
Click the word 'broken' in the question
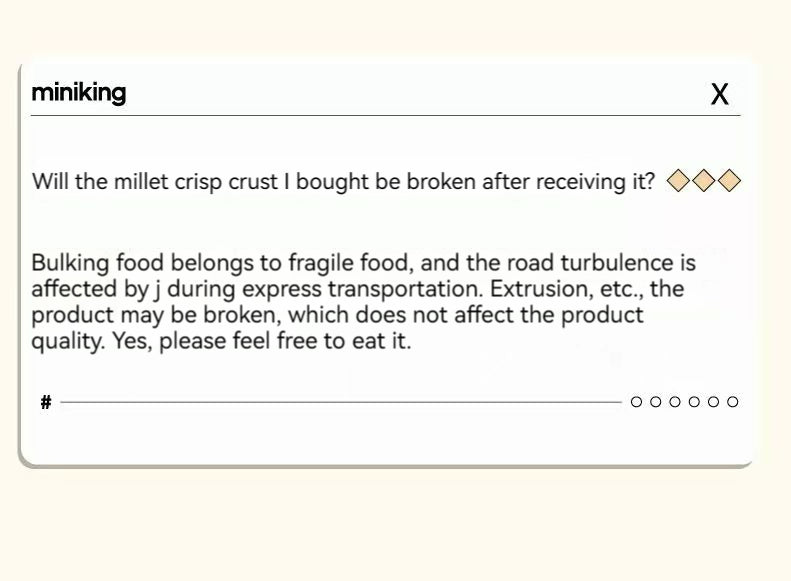click(x=441, y=182)
